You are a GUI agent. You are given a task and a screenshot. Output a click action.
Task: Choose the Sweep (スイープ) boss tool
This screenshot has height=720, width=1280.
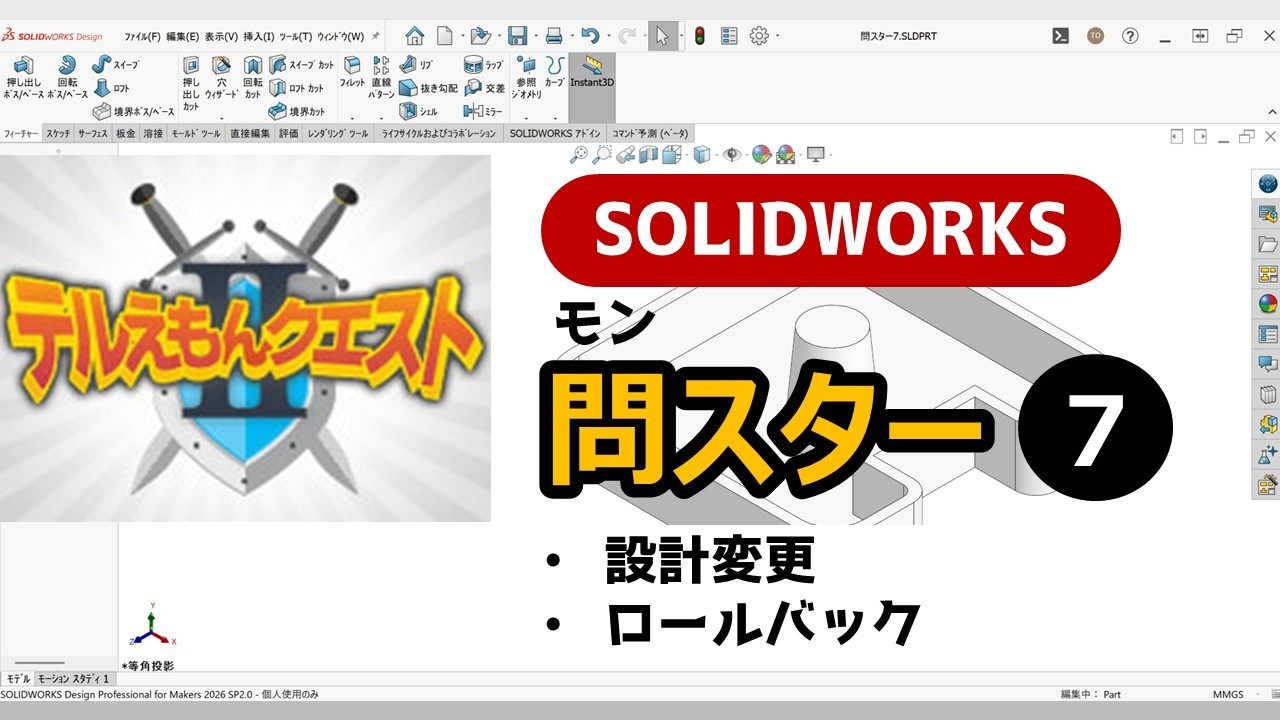[x=116, y=64]
